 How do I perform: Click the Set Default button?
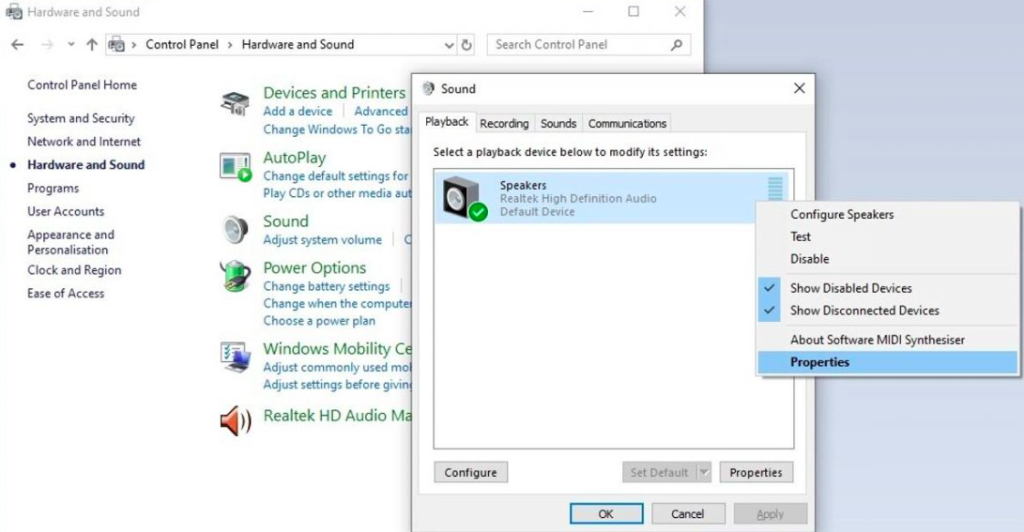tap(659, 472)
